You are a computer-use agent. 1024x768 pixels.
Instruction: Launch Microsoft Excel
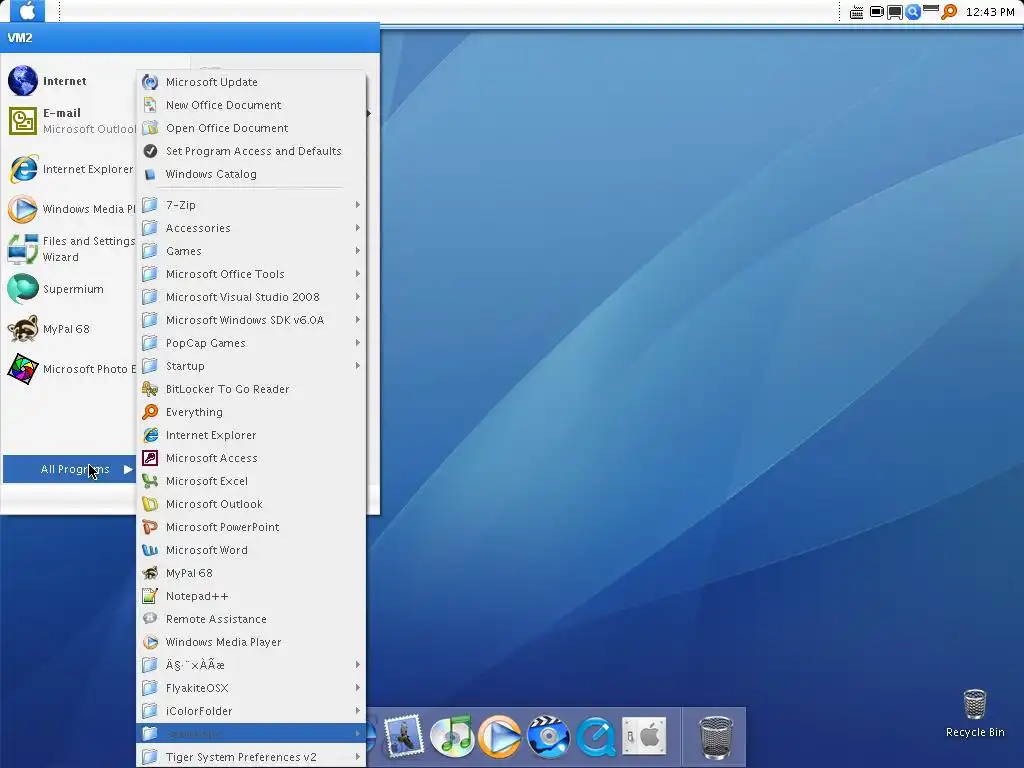pos(251,481)
